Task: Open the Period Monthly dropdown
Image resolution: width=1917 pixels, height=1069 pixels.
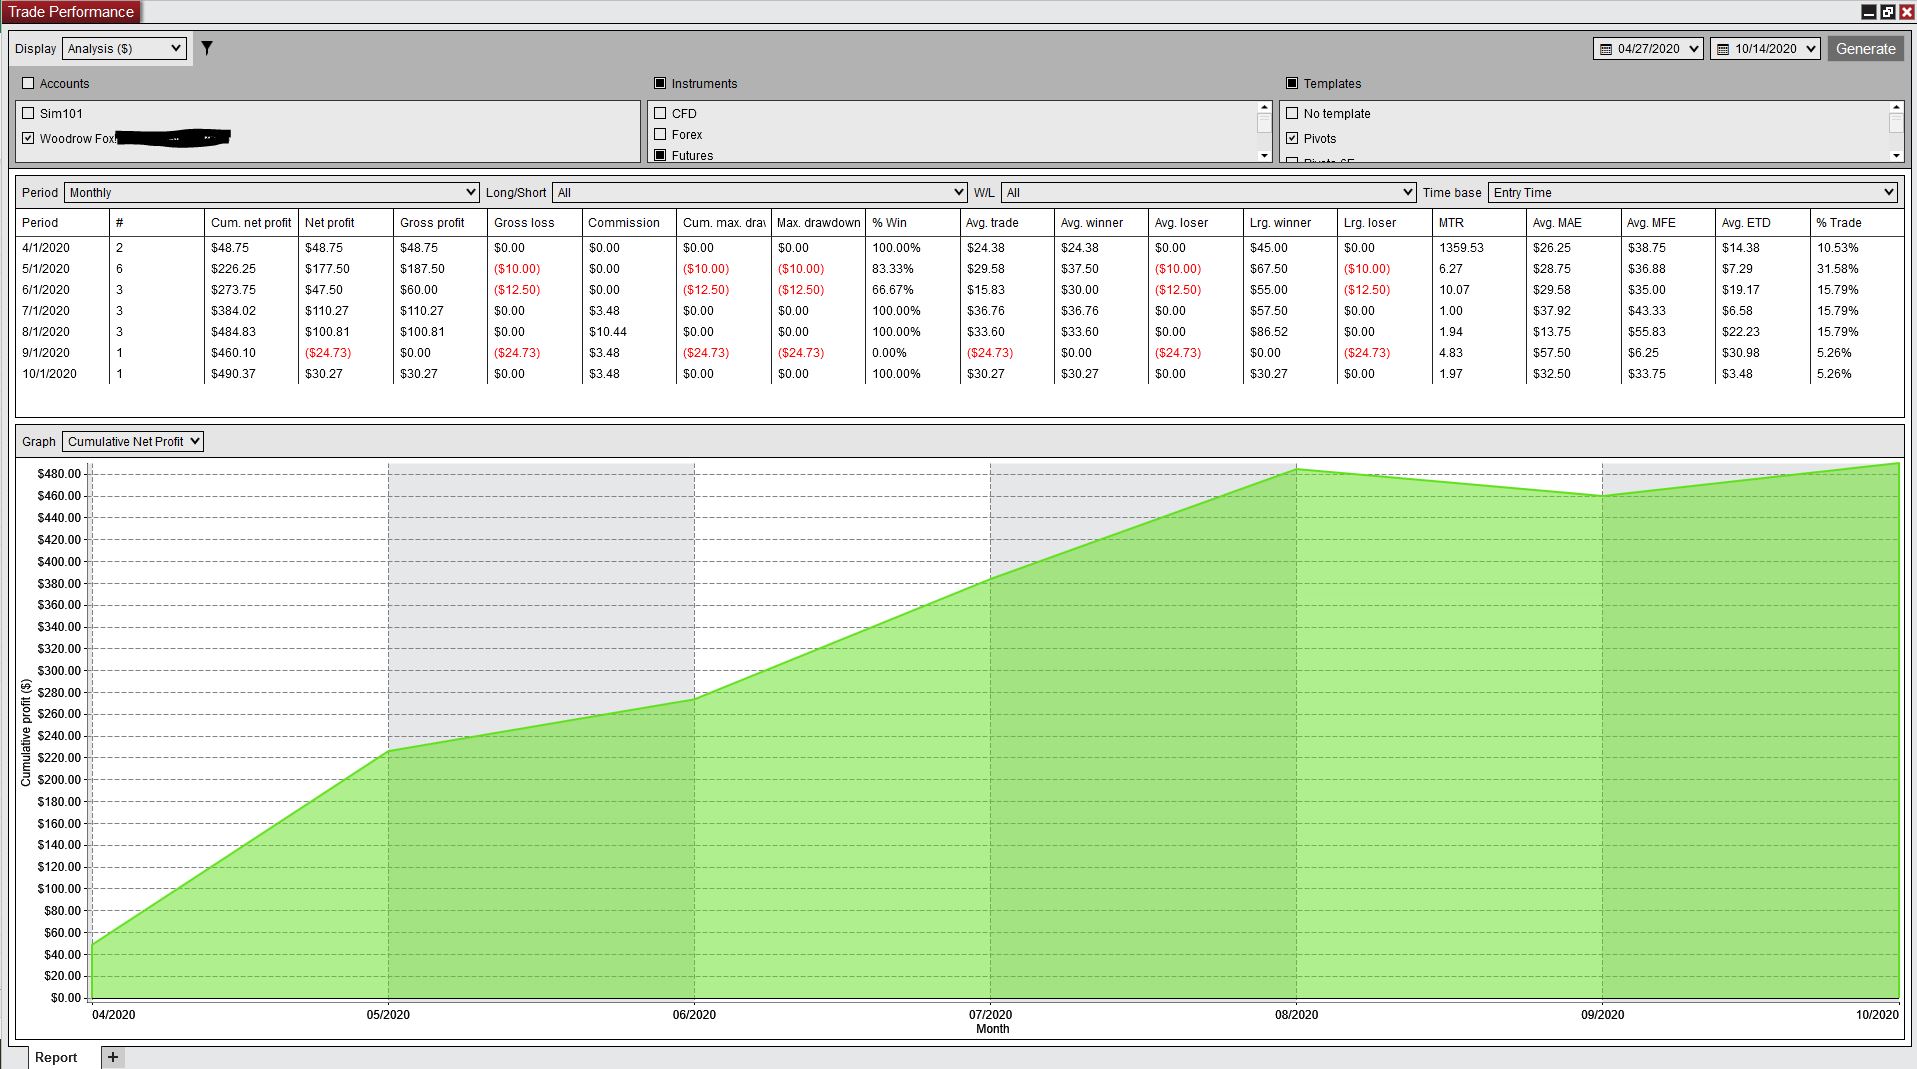Action: [x=272, y=192]
